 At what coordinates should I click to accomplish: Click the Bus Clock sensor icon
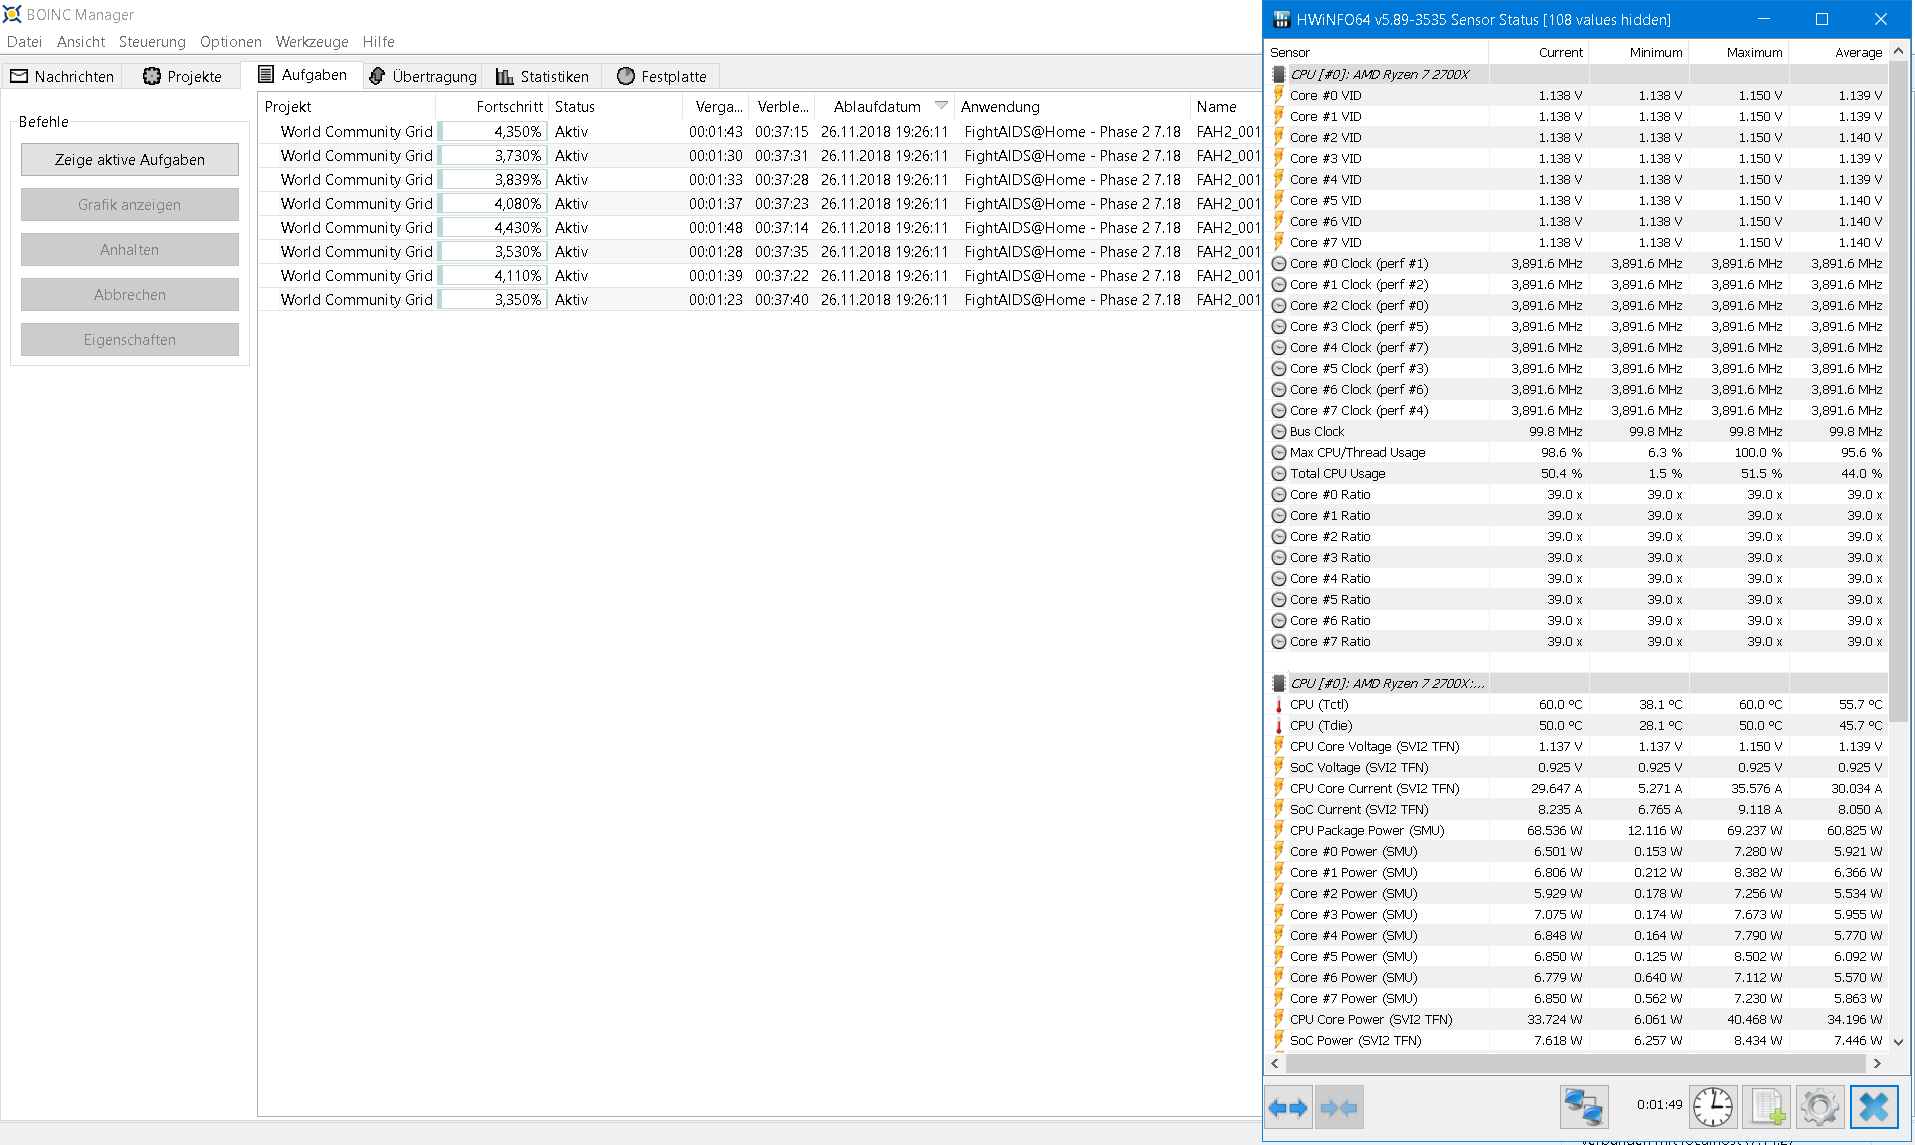pos(1278,431)
